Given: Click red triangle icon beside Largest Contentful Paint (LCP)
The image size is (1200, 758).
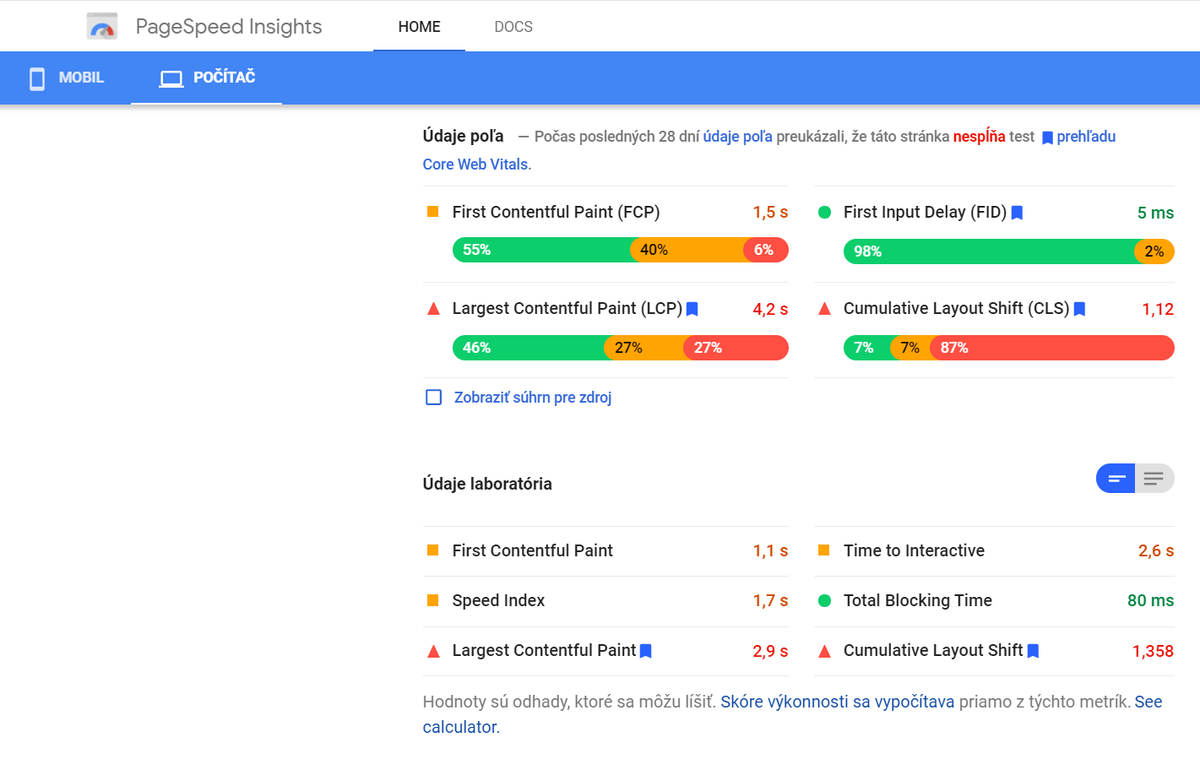Looking at the screenshot, I should coord(433,309).
